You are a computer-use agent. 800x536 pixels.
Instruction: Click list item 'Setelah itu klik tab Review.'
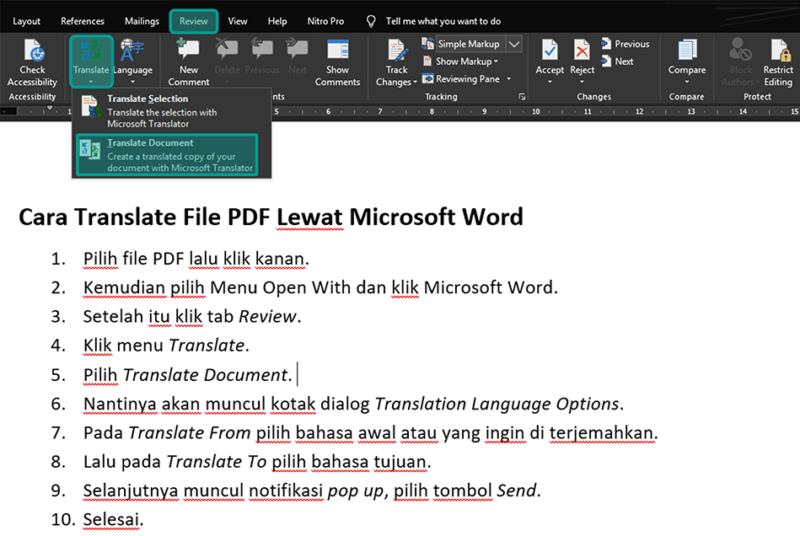point(192,317)
